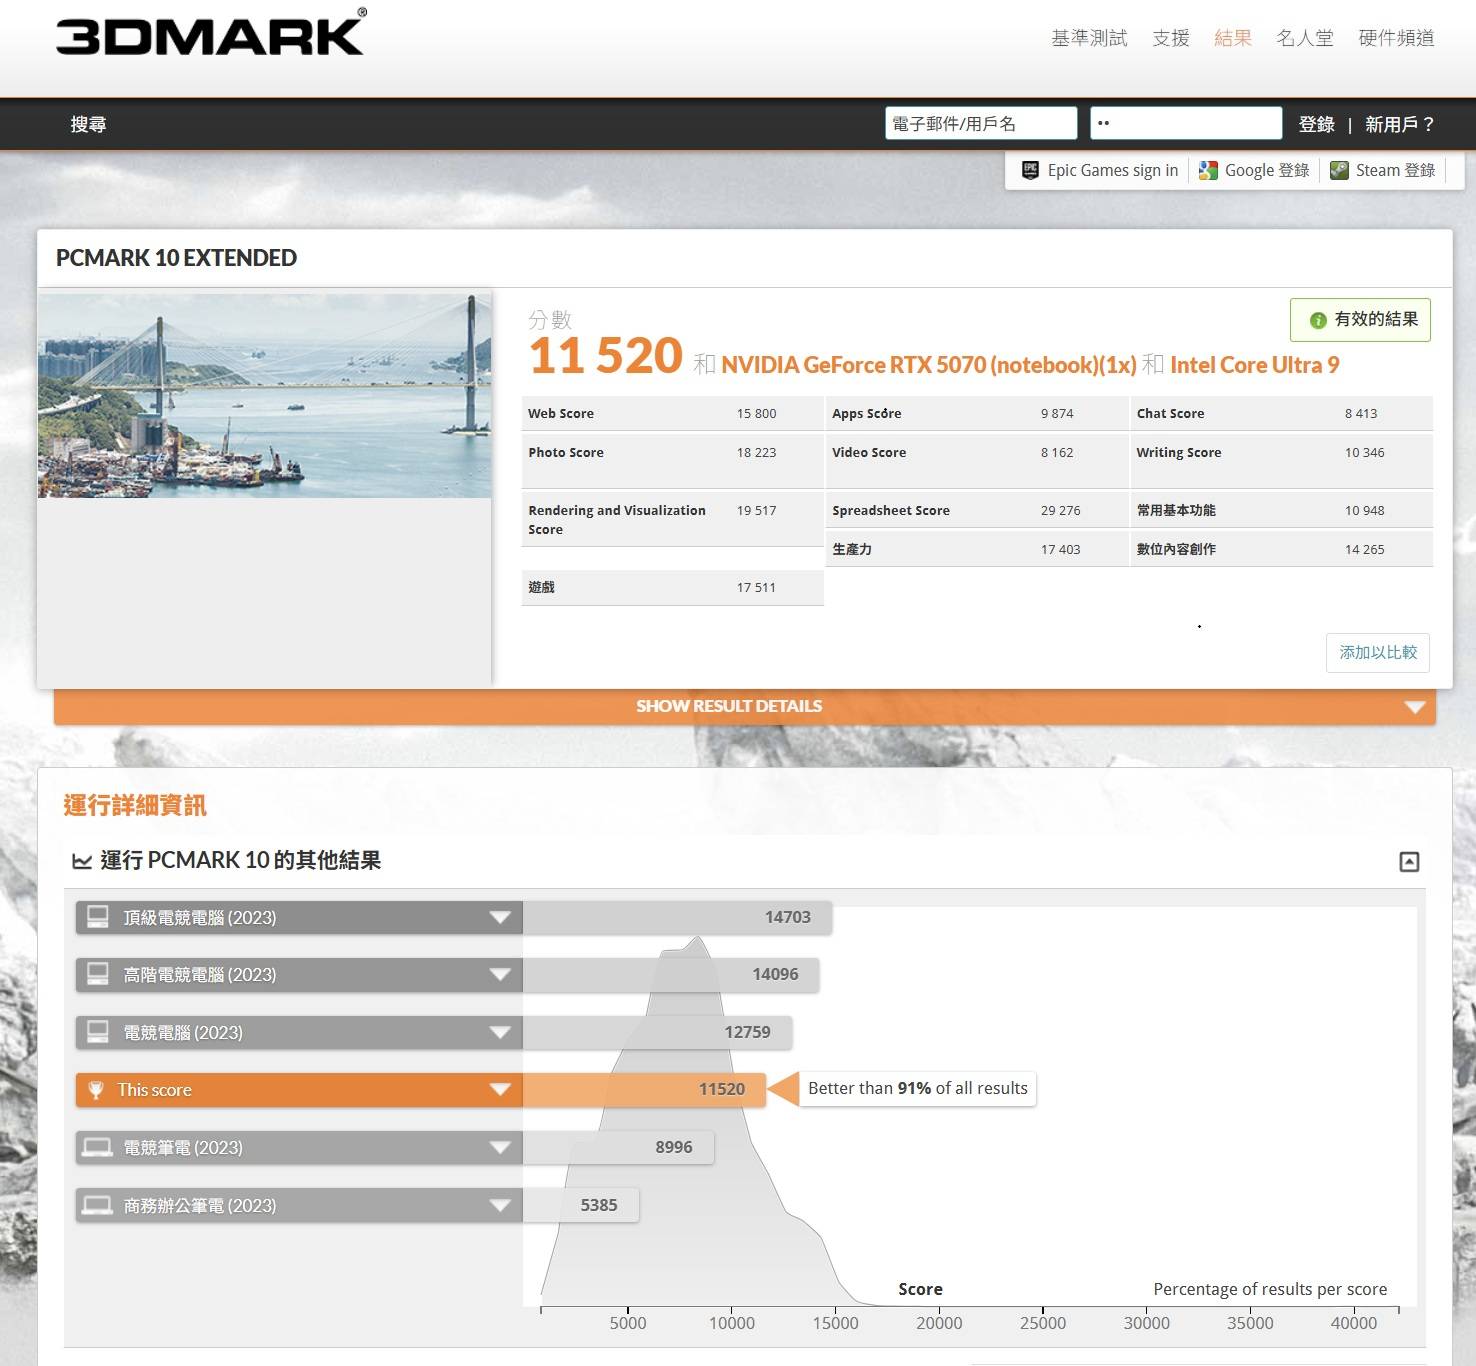
Task: Open the 支援 menu
Action: pyautogui.click(x=1171, y=38)
